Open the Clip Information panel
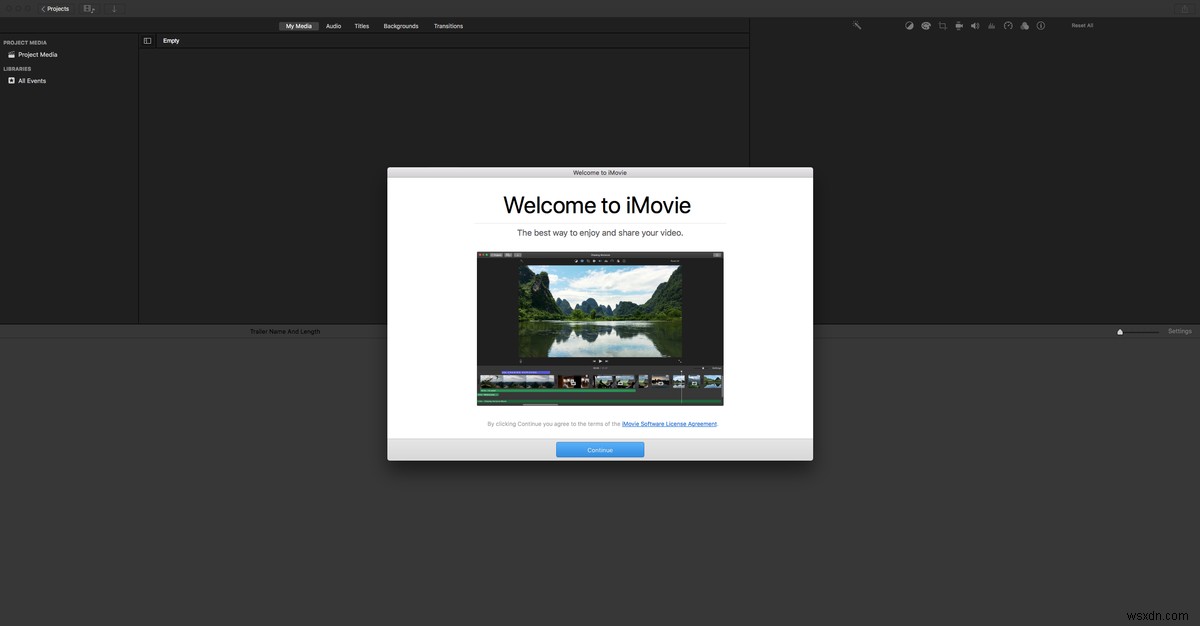The height and width of the screenshot is (626, 1200). tap(1041, 25)
